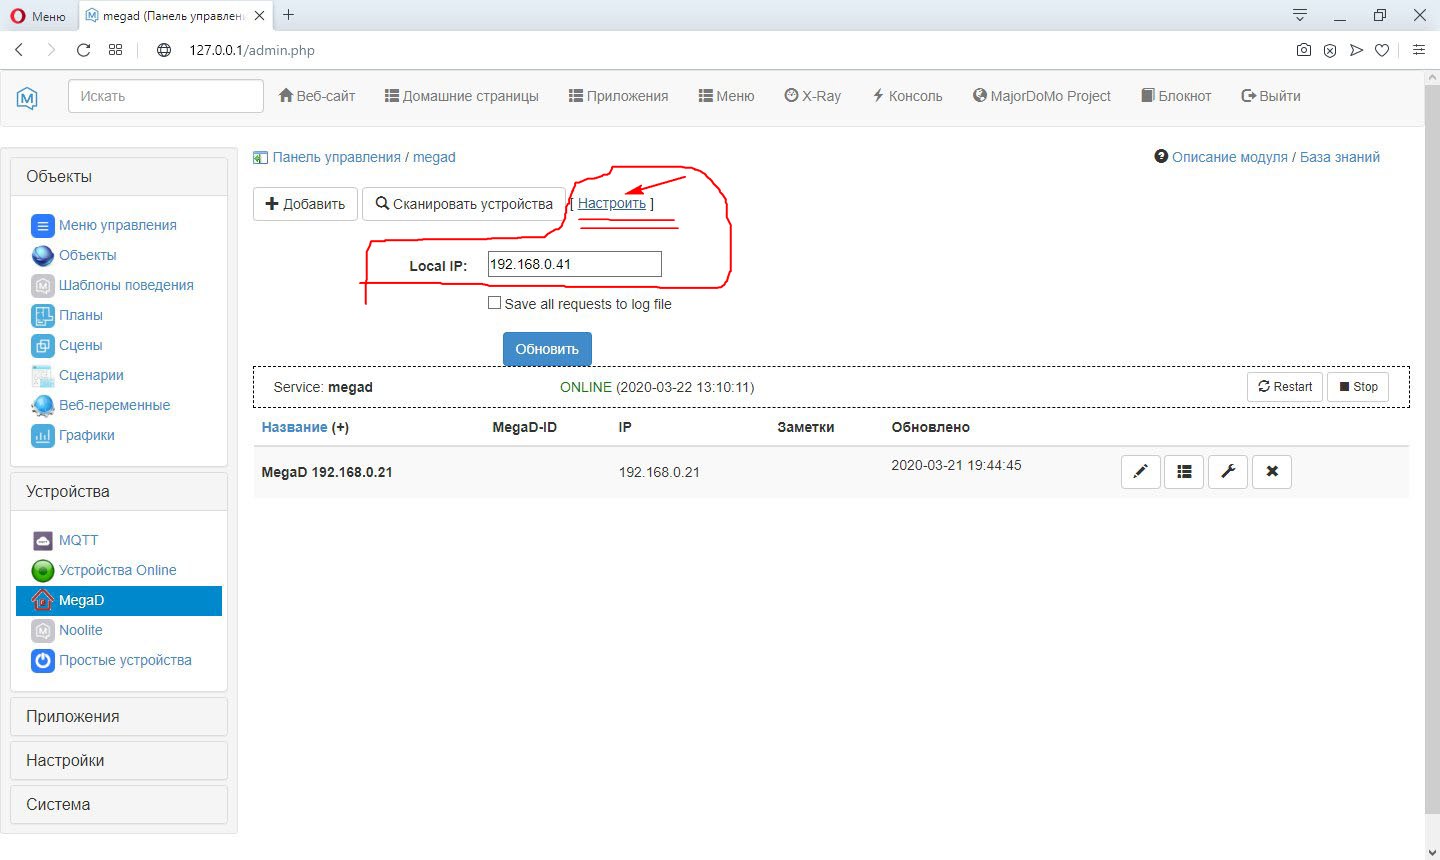Screen dimensions: 1440x860
Task: Focus the Local IP input field
Action: pyautogui.click(x=575, y=264)
